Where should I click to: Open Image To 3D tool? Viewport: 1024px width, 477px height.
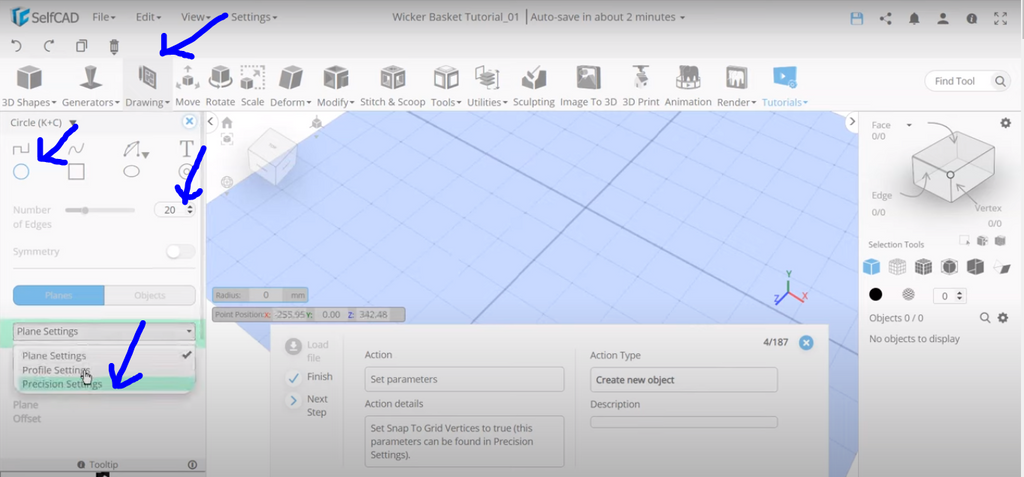588,86
